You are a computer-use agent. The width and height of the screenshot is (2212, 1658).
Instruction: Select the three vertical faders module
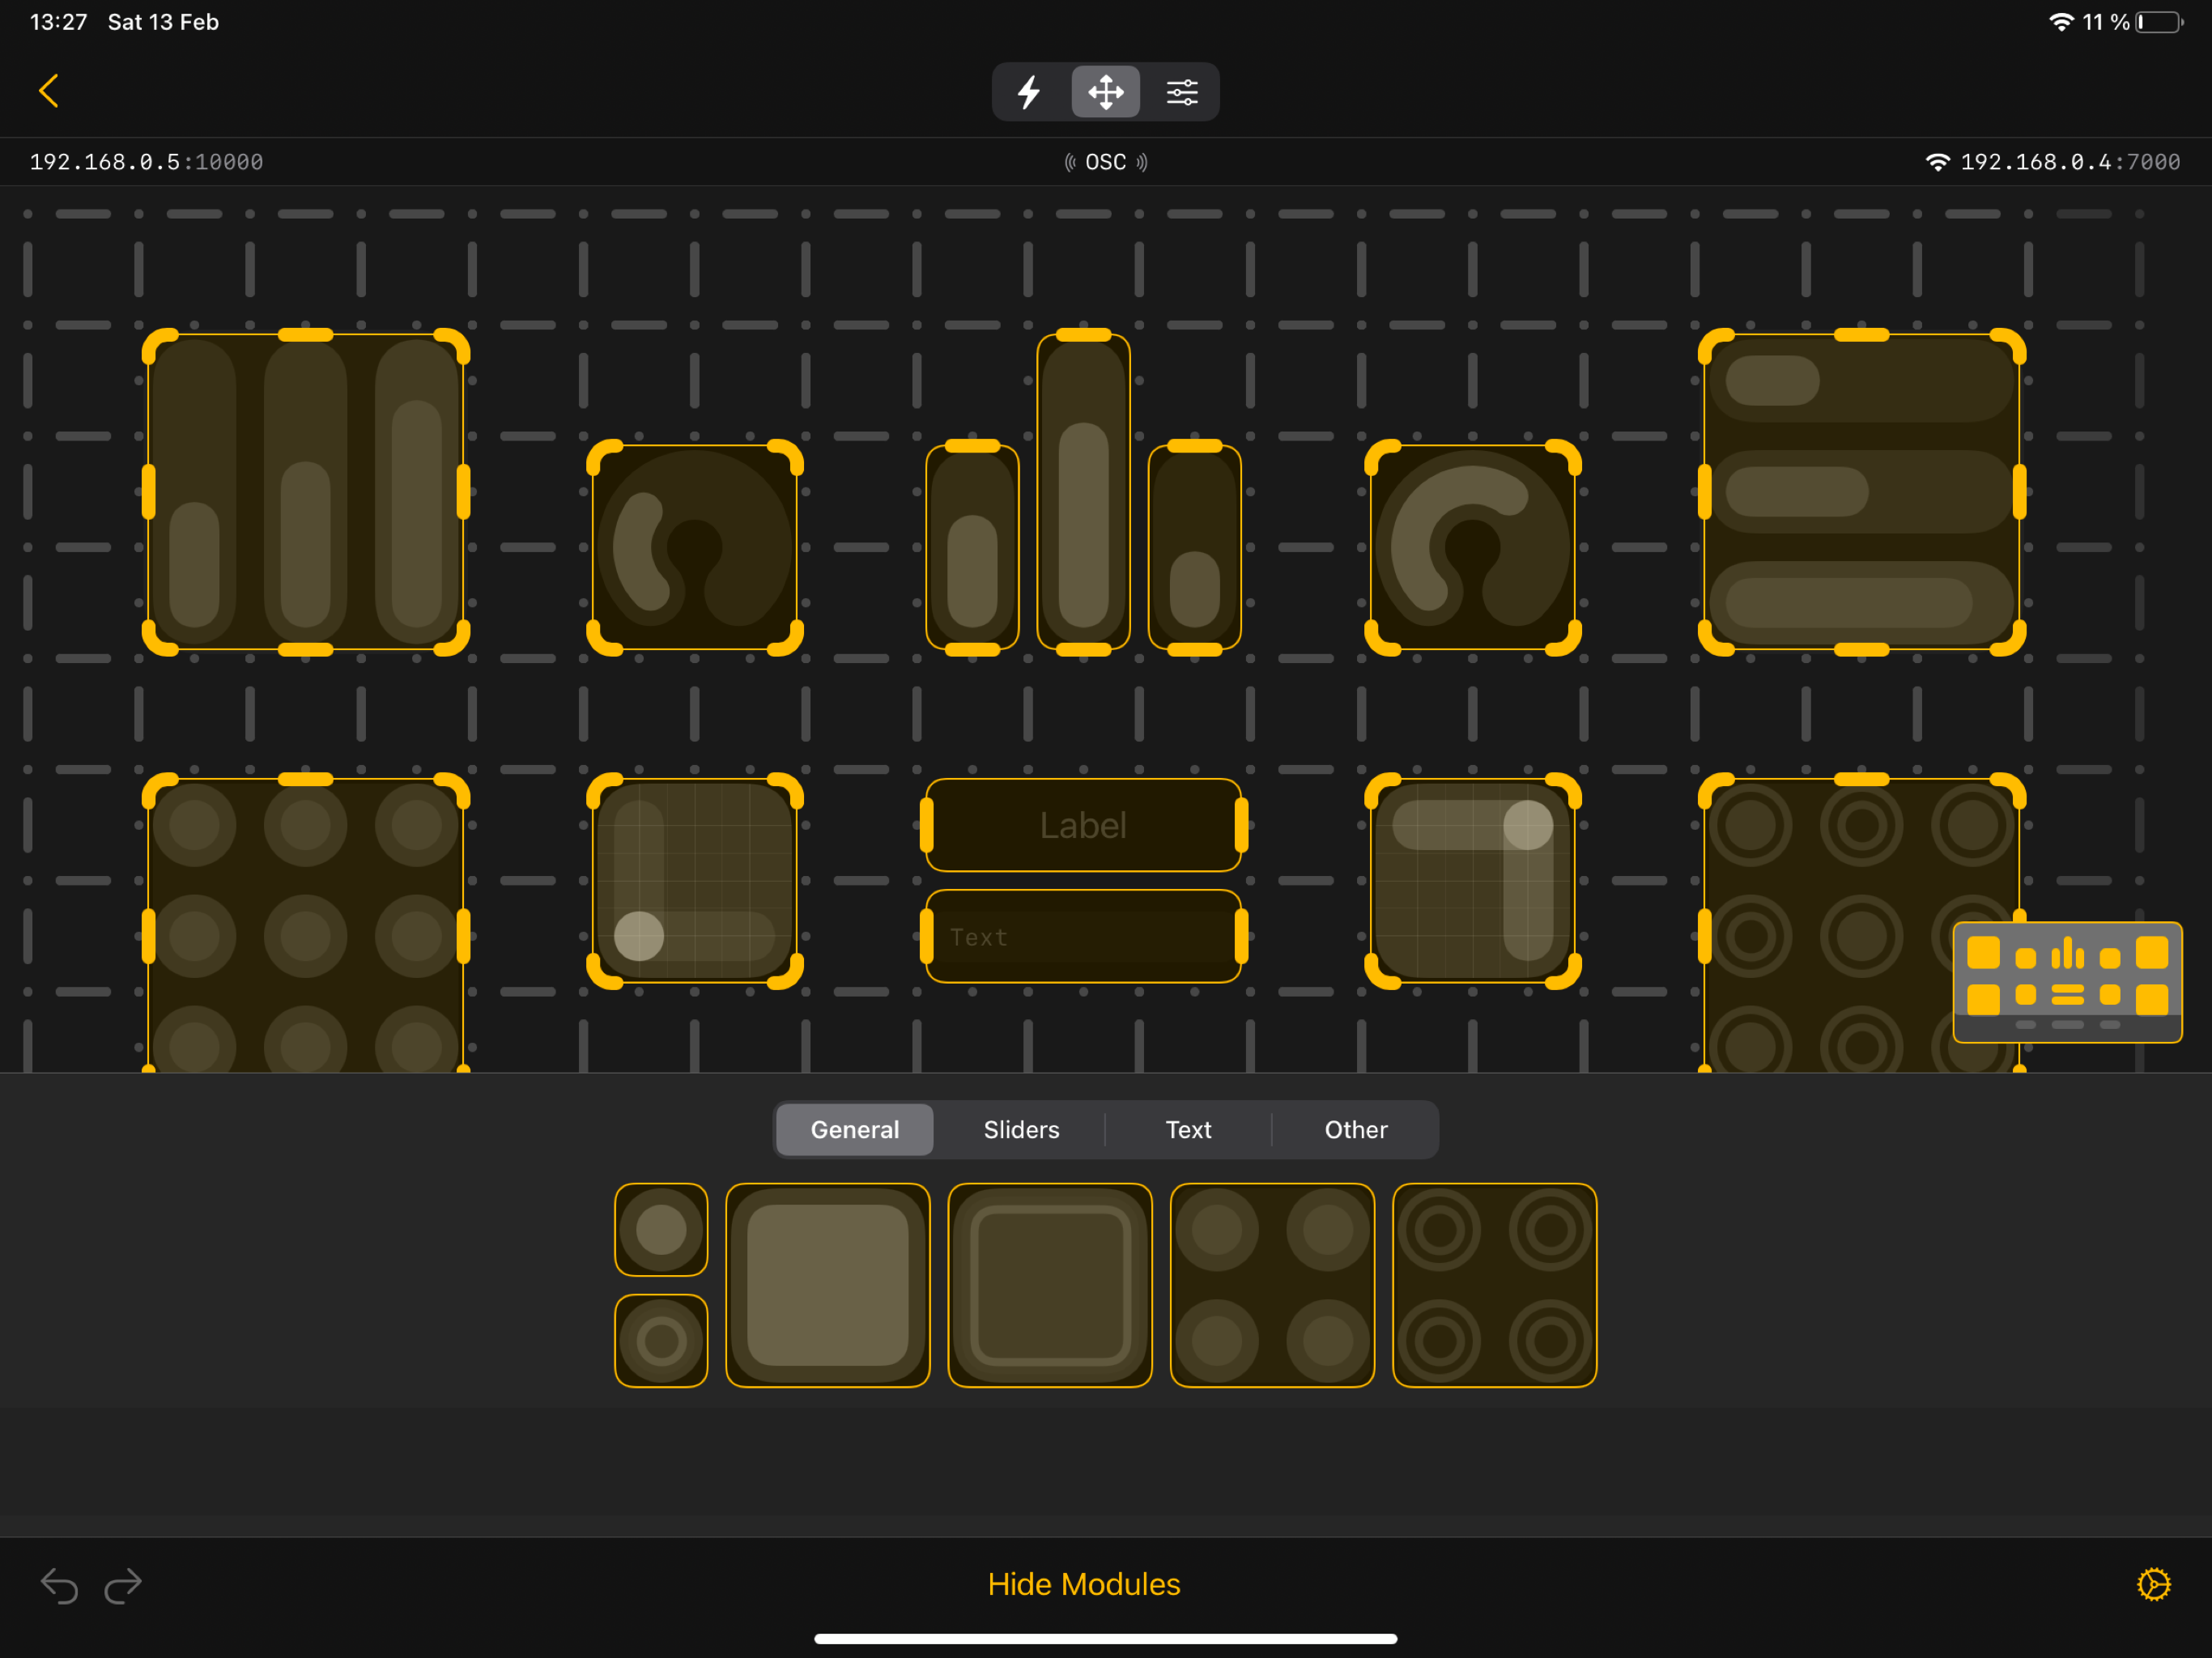coord(306,492)
